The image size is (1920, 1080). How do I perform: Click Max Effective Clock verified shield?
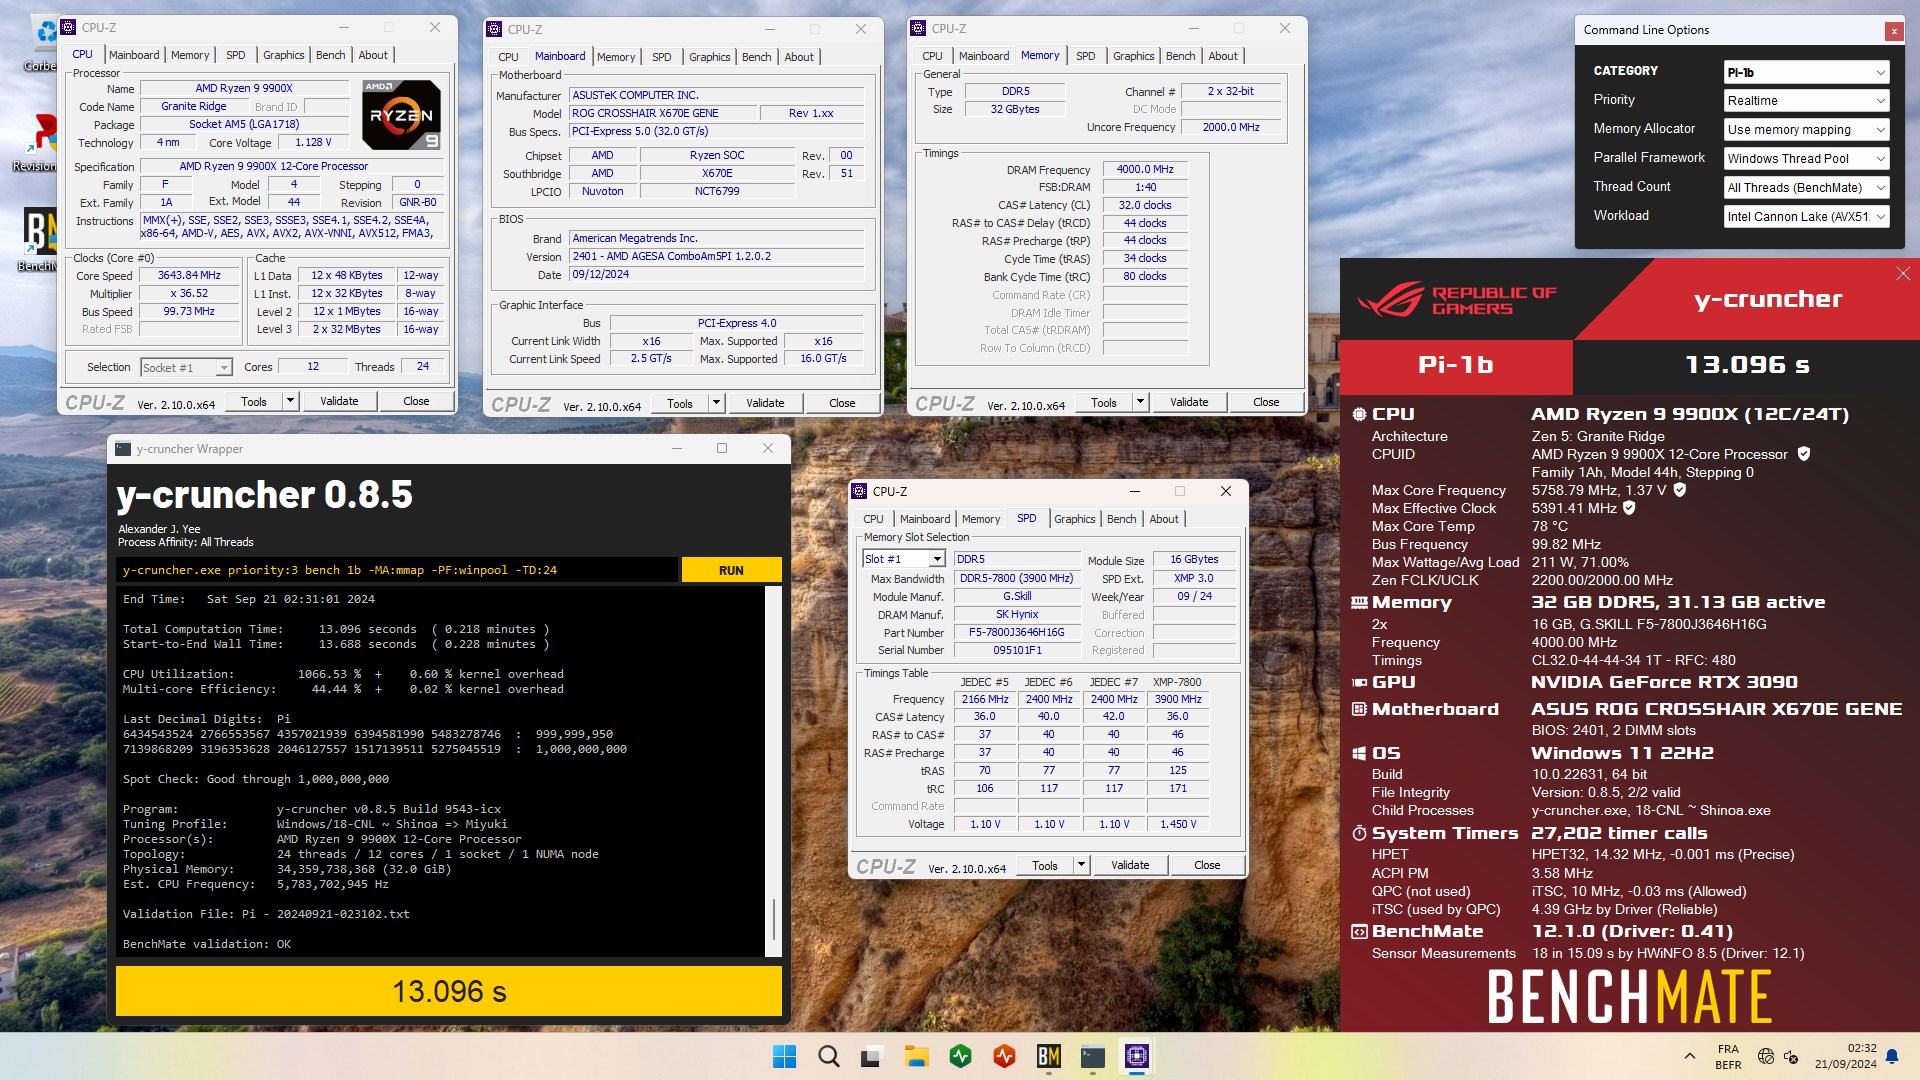point(1629,508)
